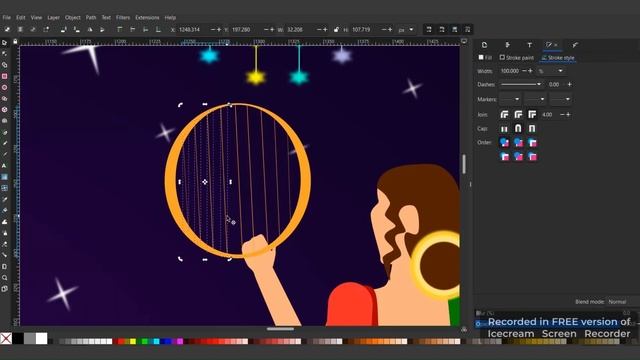Open the mid marker dropdown
This screenshot has width=640, height=360.
[535, 99]
